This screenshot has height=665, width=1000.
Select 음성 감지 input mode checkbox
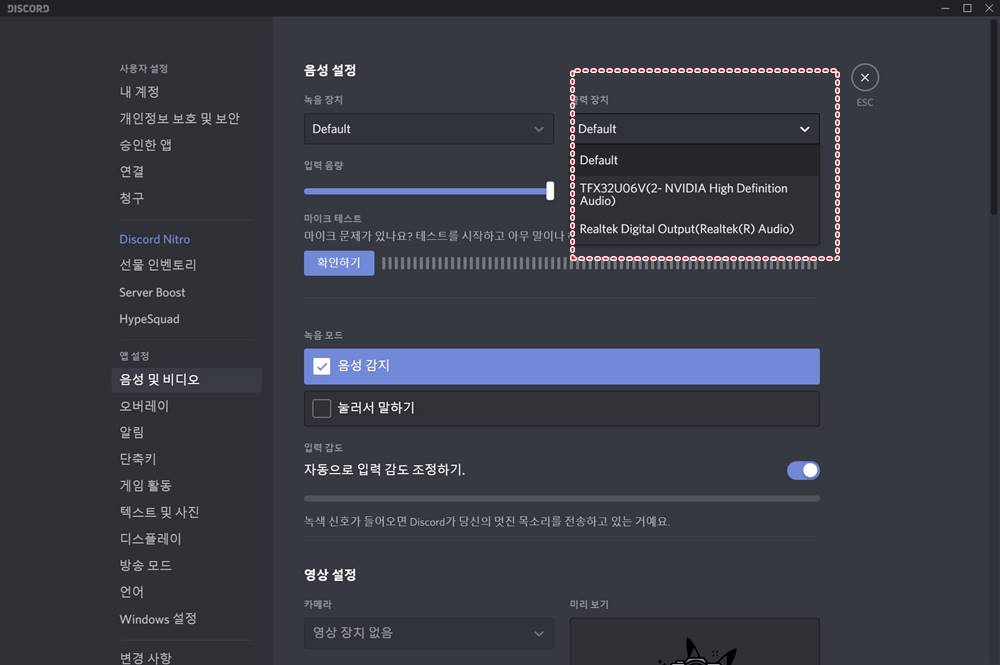(x=321, y=366)
